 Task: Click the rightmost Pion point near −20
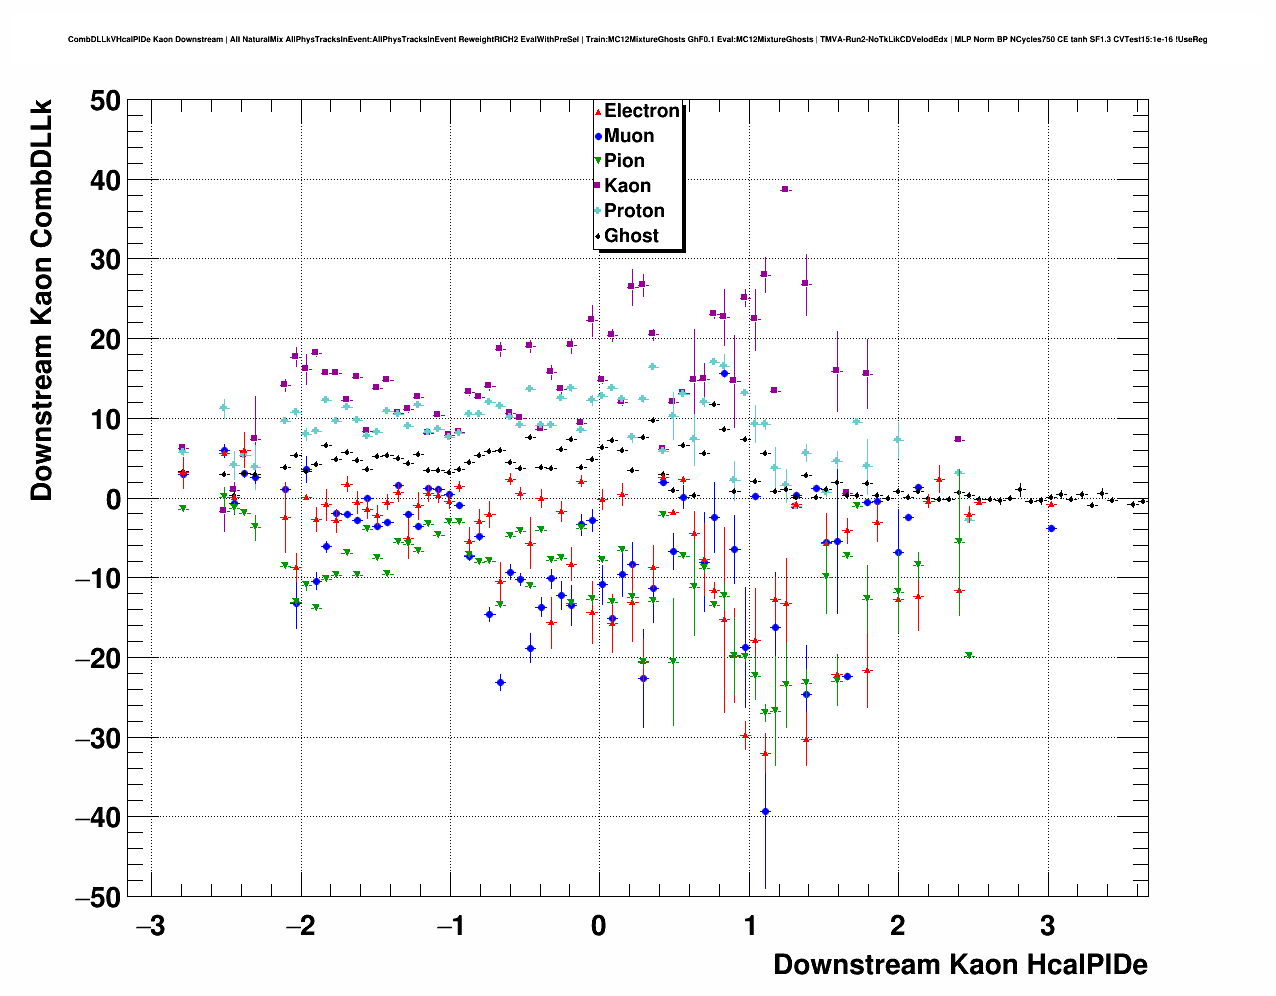pyautogui.click(x=968, y=656)
